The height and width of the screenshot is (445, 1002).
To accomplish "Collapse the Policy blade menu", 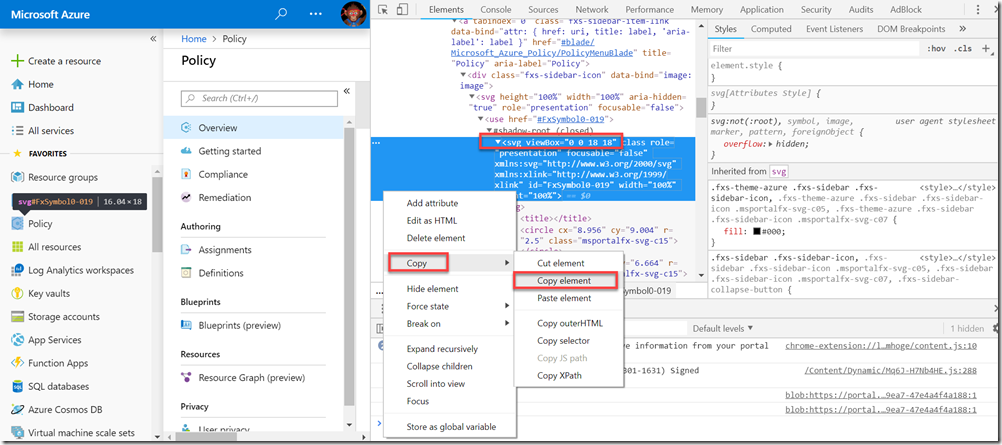I will [x=347, y=91].
